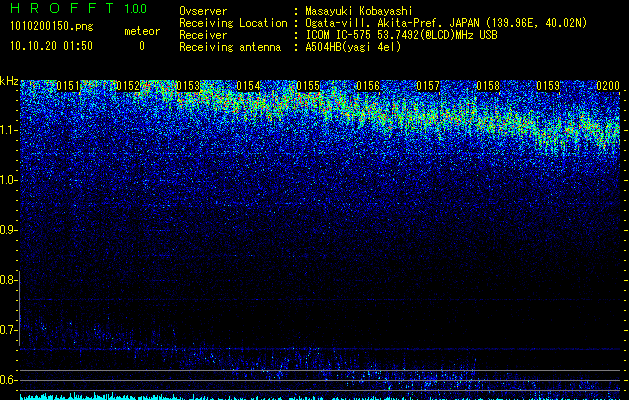
Task: Click version number 1.00
Action: [136, 9]
